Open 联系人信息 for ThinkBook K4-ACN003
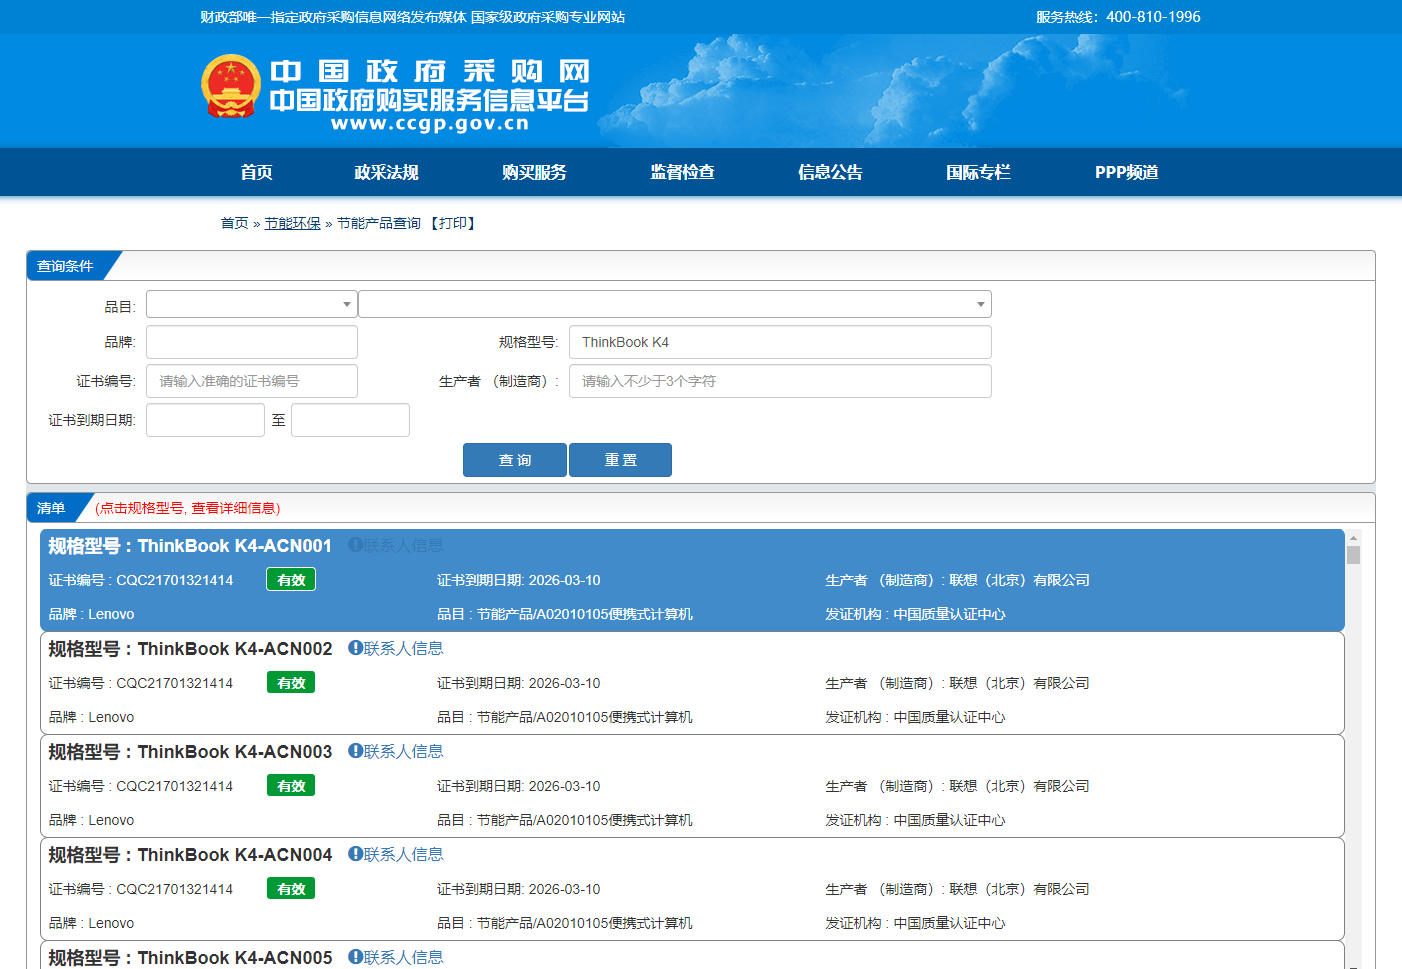This screenshot has width=1402, height=969. click(x=403, y=751)
